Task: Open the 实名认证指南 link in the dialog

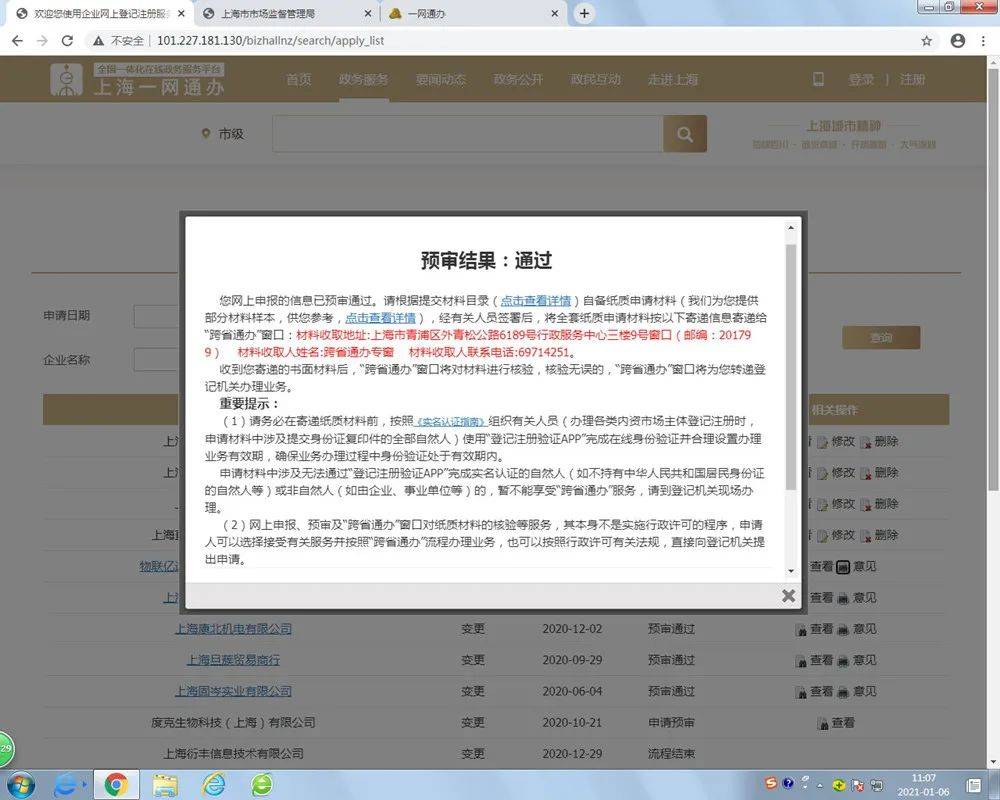Action: (x=450, y=422)
